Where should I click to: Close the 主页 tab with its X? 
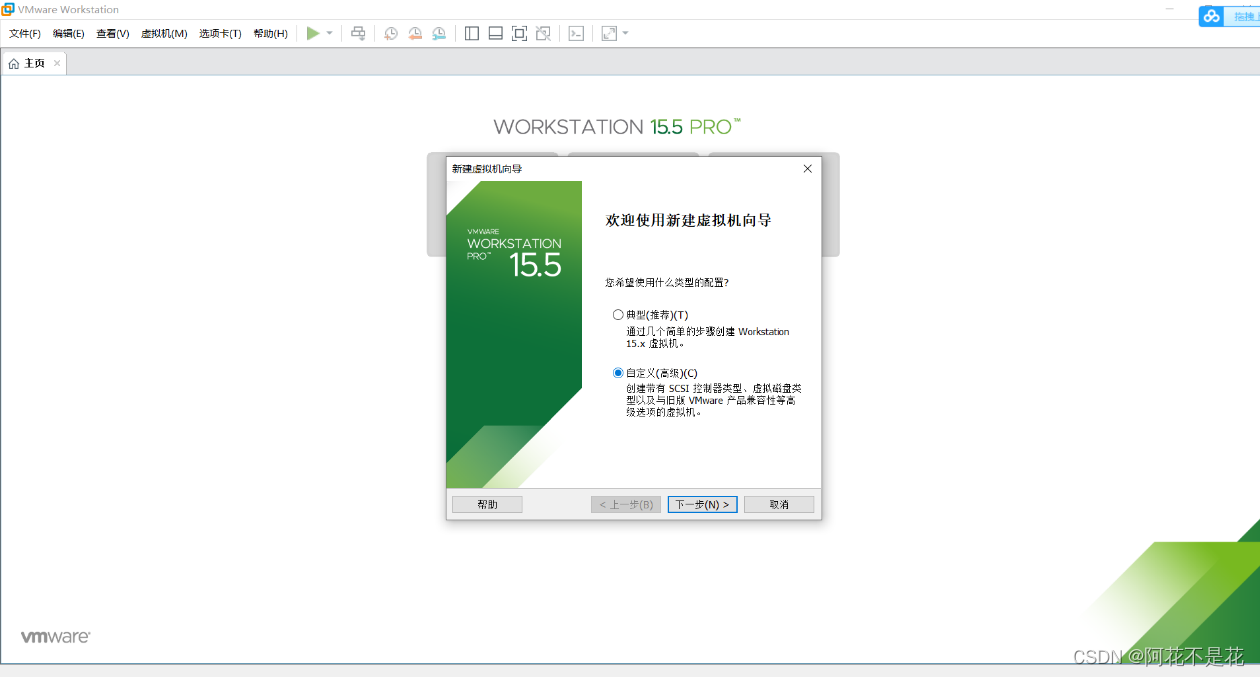click(x=57, y=63)
